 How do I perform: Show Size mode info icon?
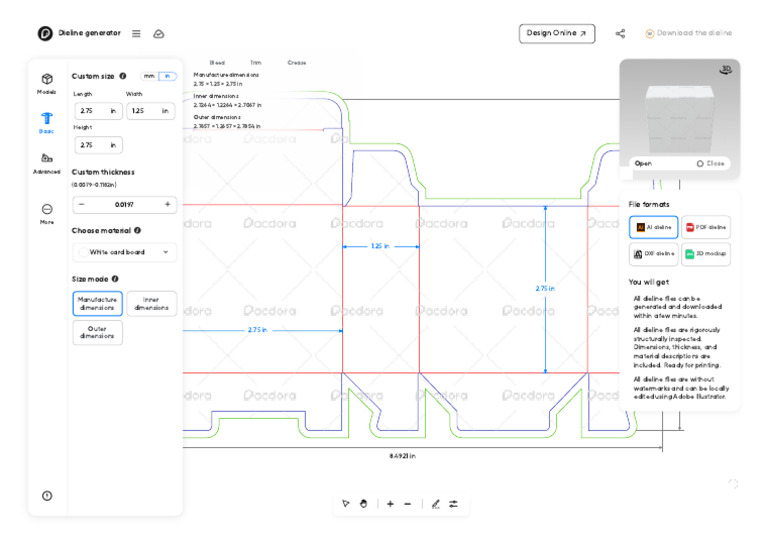(x=115, y=279)
